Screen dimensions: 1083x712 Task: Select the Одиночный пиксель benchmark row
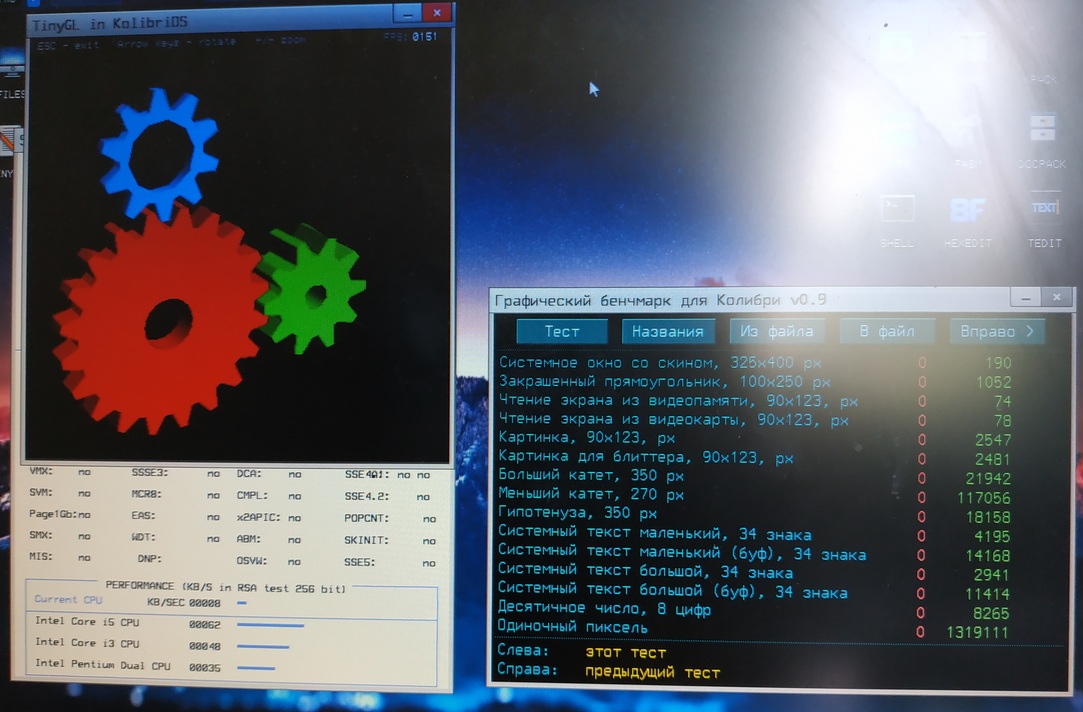[573, 628]
